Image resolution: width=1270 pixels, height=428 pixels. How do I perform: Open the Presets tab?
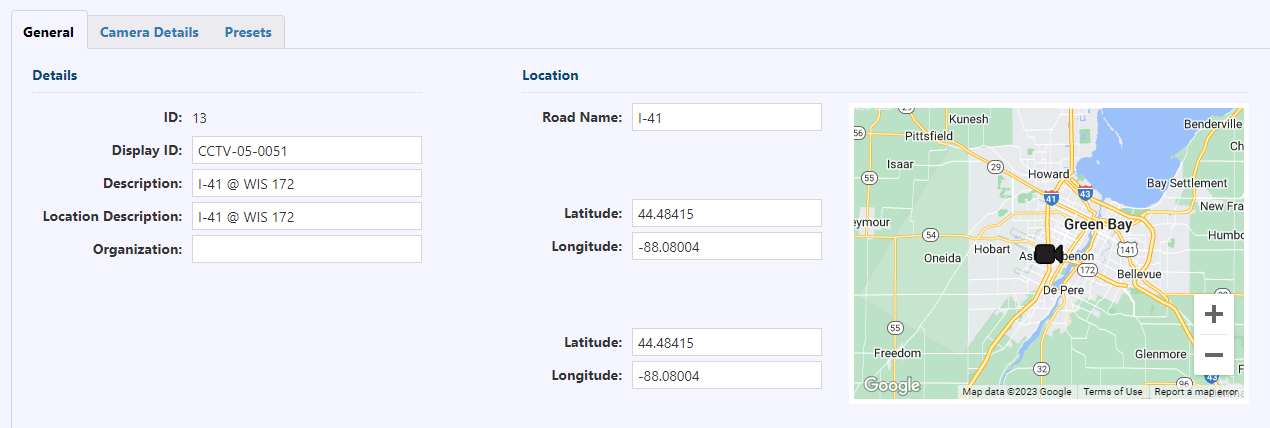point(248,32)
